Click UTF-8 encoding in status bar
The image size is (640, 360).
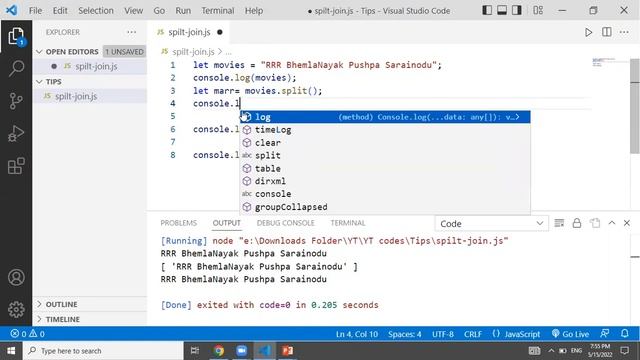pyautogui.click(x=443, y=334)
